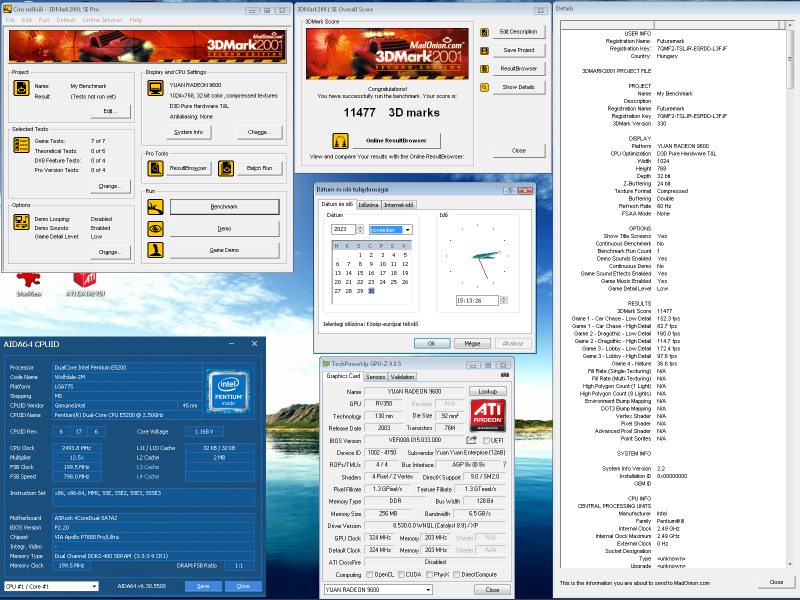Click the Project icon in 3DMark2001 window

point(21,88)
